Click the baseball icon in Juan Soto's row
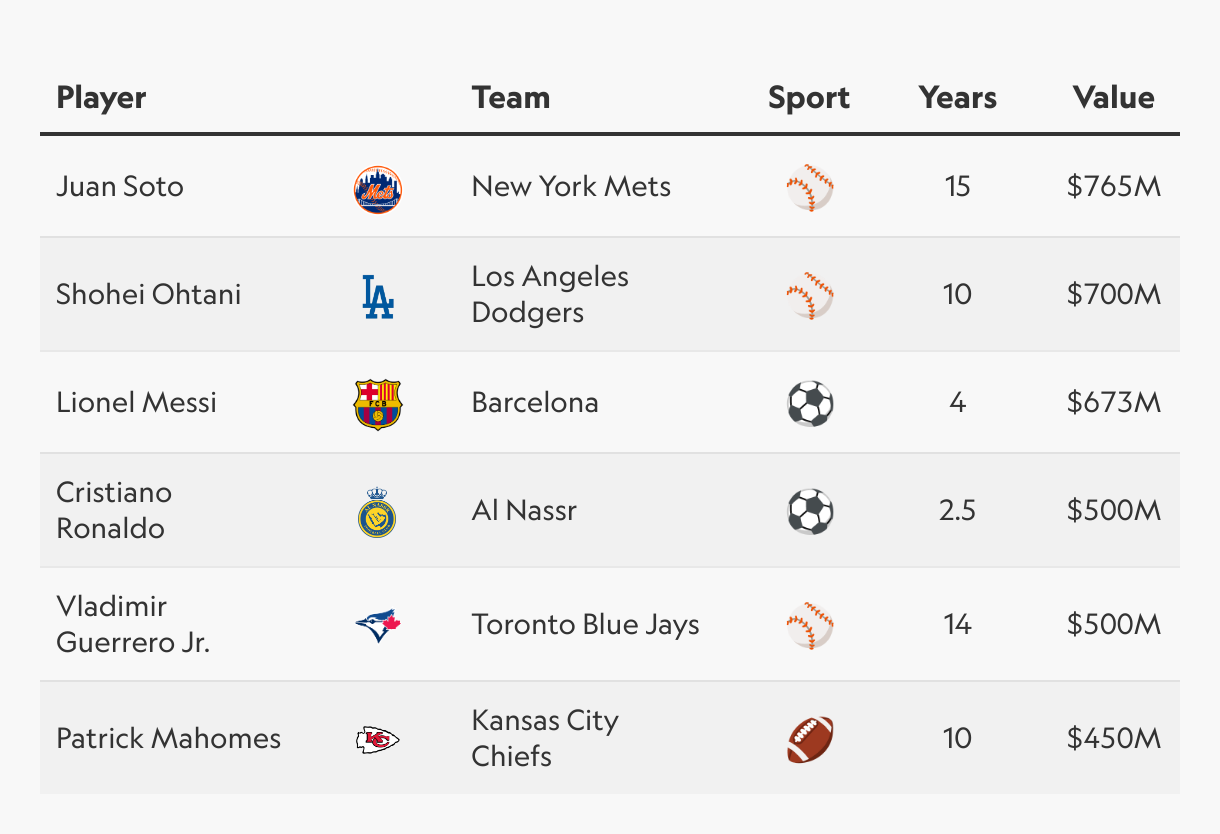Image resolution: width=1220 pixels, height=834 pixels. pos(810,187)
